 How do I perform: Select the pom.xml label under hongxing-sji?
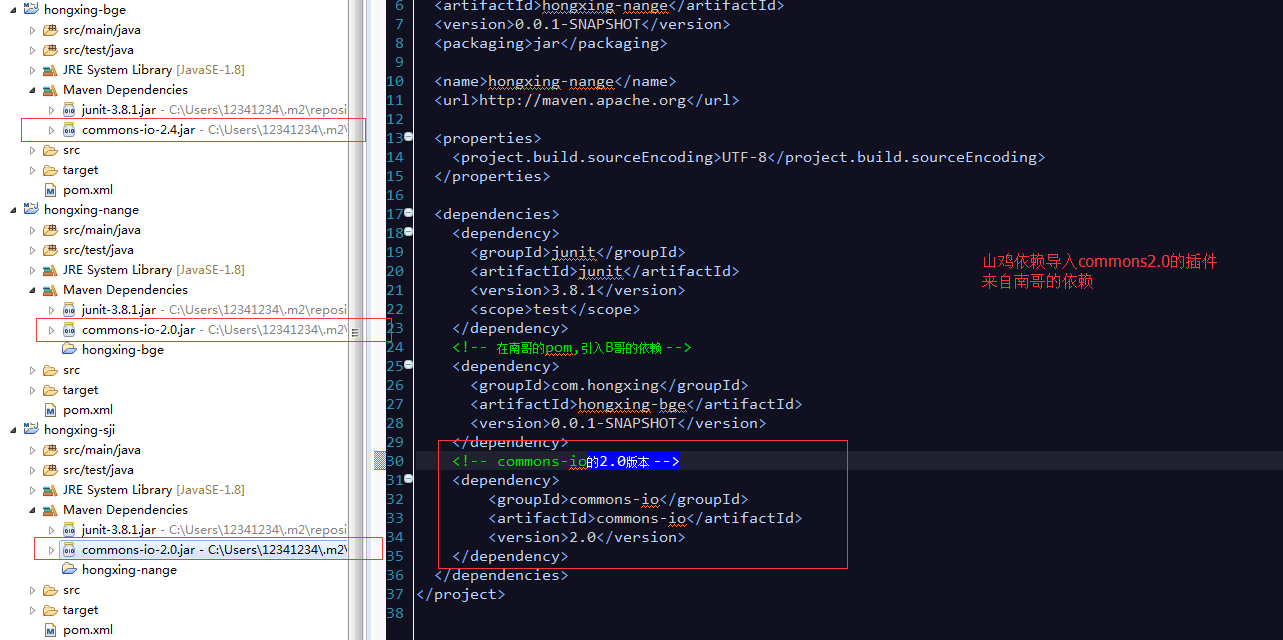(x=88, y=630)
